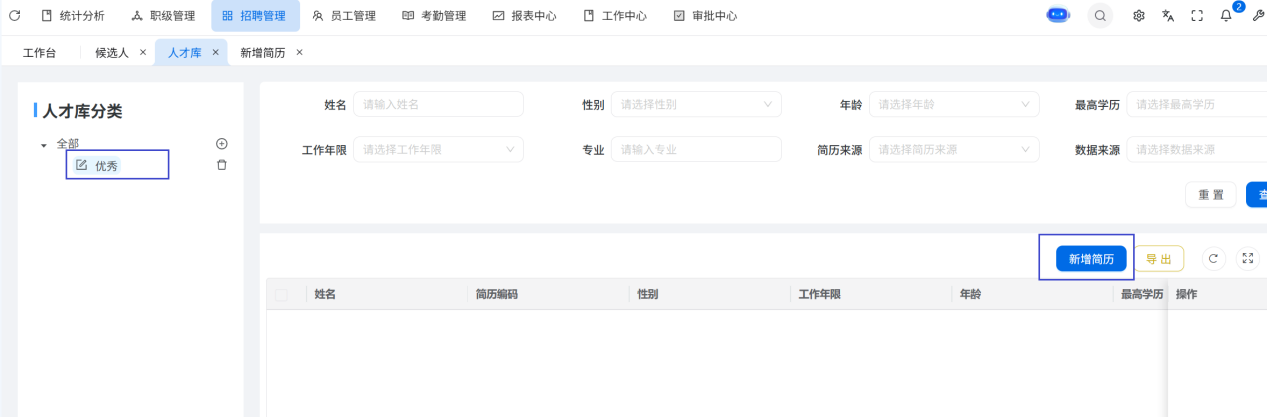Image resolution: width=1267 pixels, height=417 pixels.
Task: Click the table refresh circular icon
Action: (x=1213, y=259)
